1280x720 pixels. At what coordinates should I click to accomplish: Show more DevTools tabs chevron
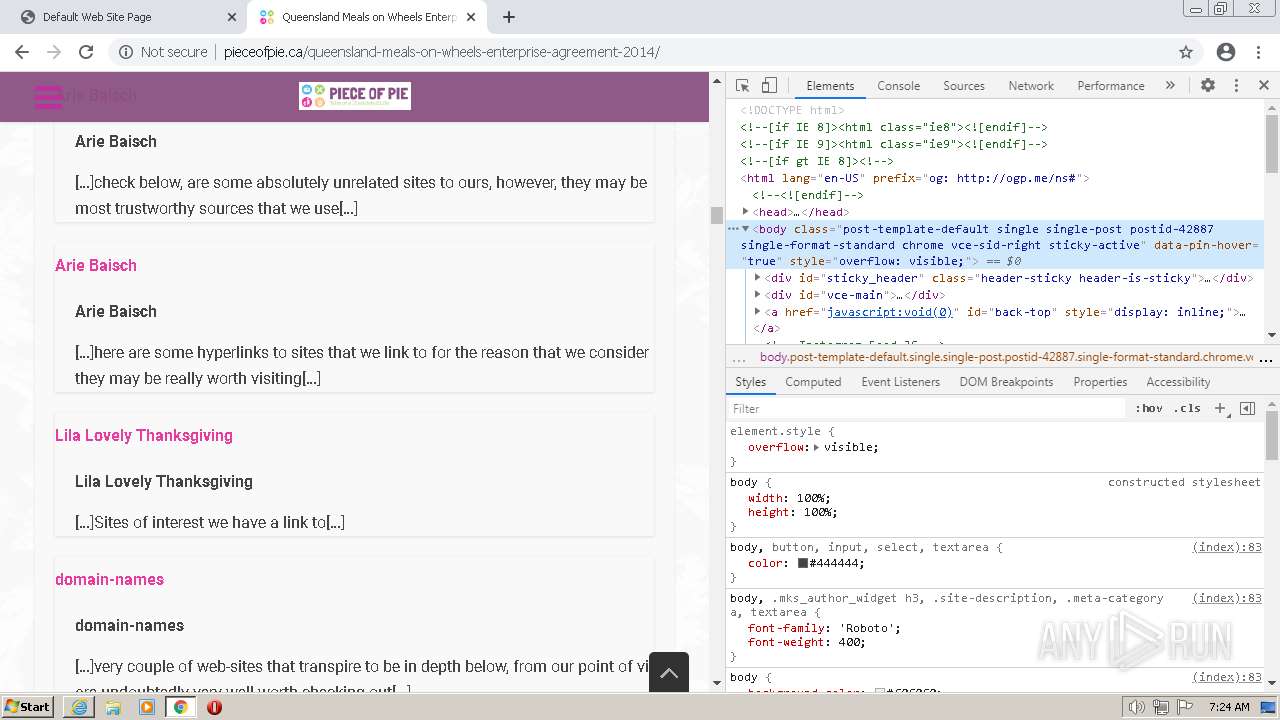1170,86
